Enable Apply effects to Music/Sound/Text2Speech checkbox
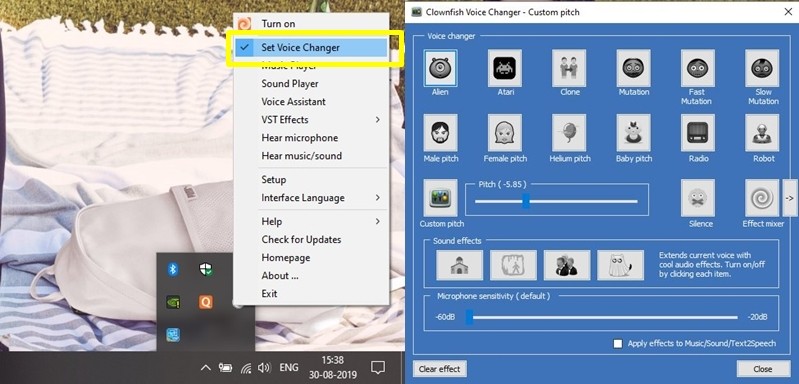Image resolution: width=799 pixels, height=384 pixels. [x=618, y=344]
